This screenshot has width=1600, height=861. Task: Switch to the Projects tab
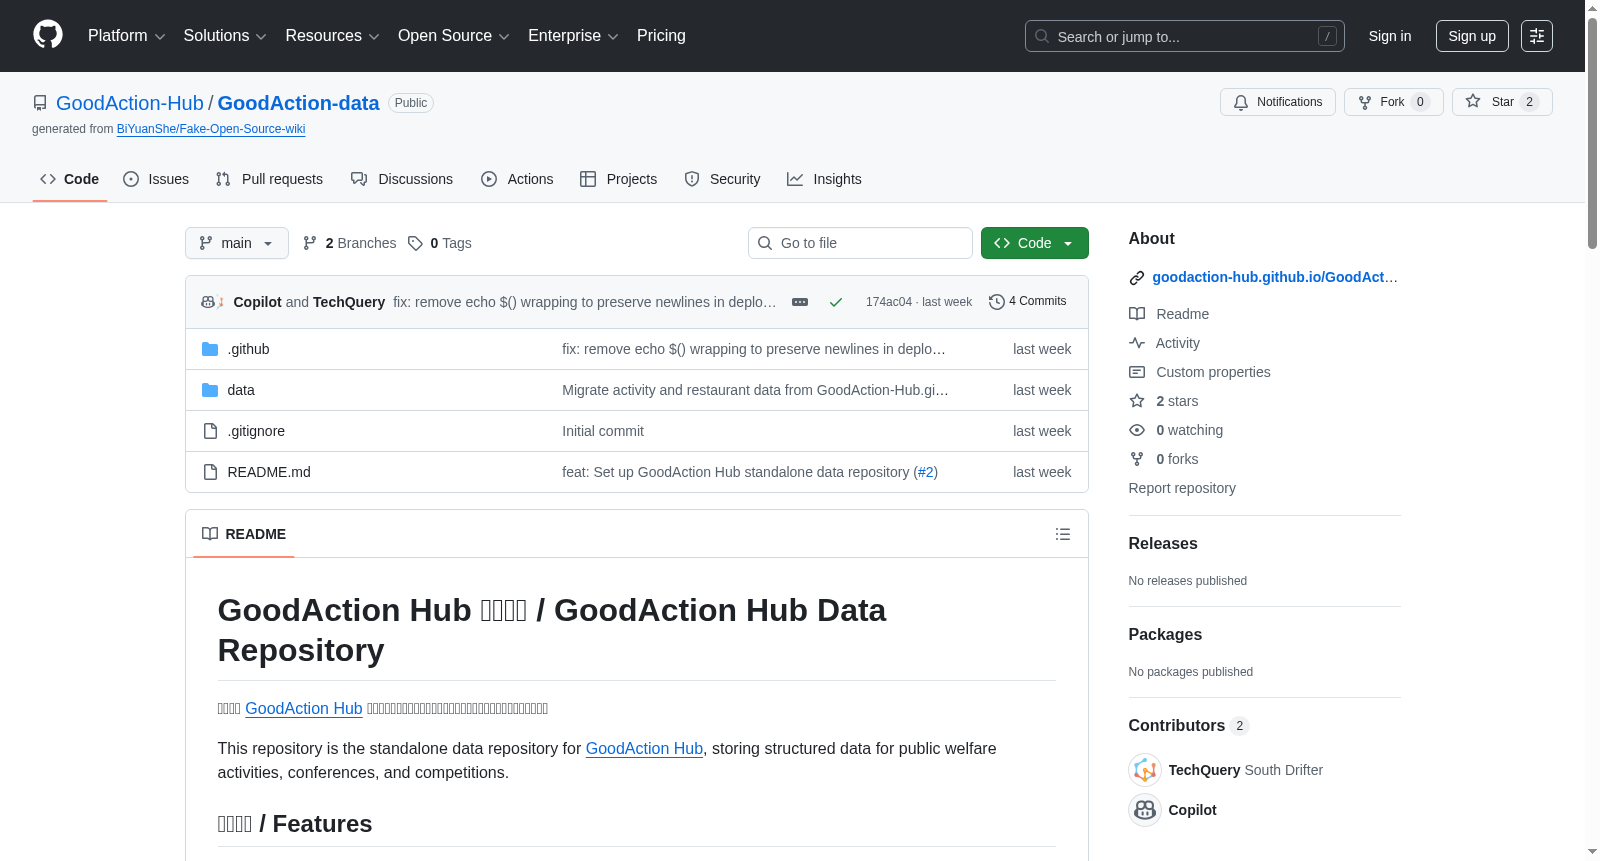pyautogui.click(x=619, y=179)
